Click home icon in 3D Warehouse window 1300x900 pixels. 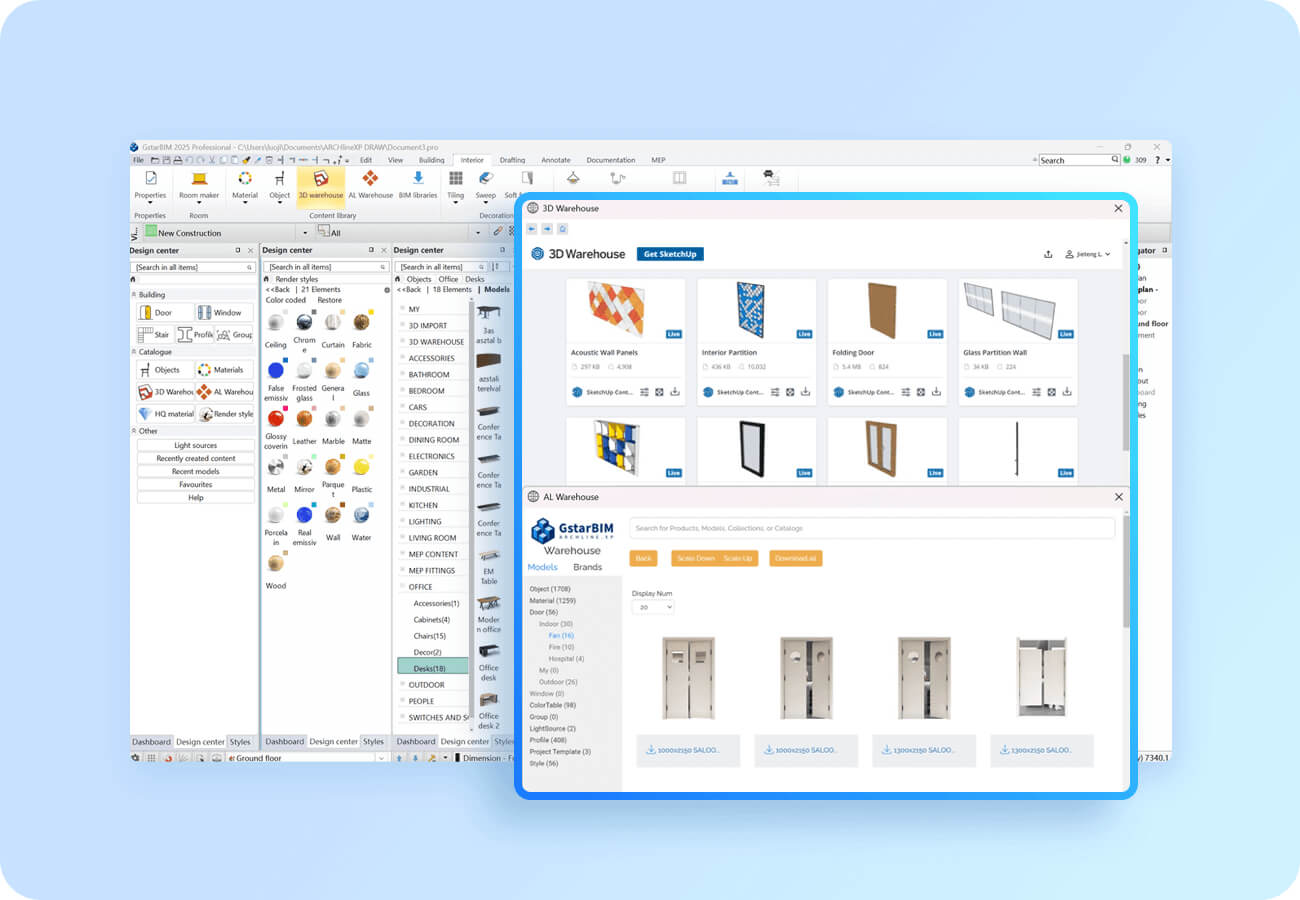562,229
